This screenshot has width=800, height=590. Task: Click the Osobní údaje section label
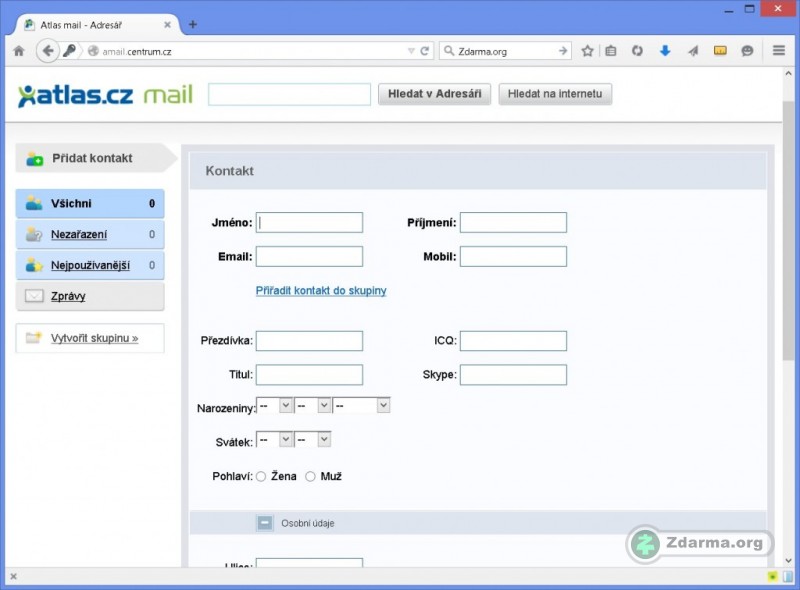click(x=308, y=524)
